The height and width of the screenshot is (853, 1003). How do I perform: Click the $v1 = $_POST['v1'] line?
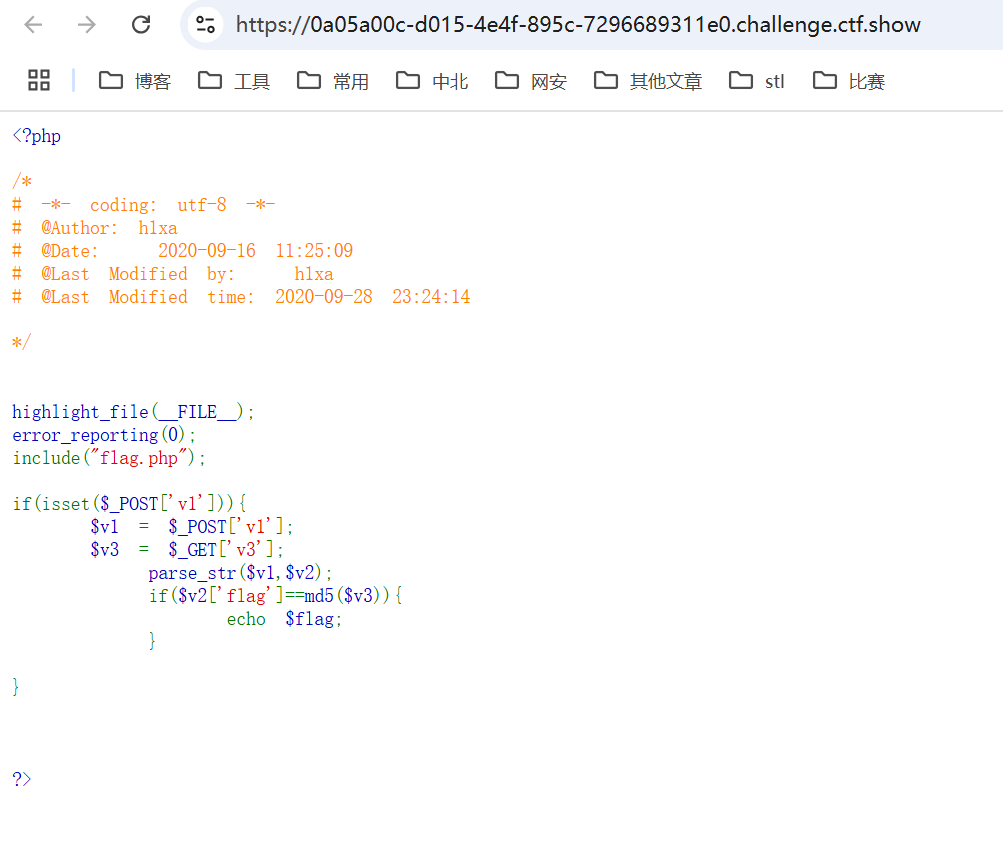point(191,527)
